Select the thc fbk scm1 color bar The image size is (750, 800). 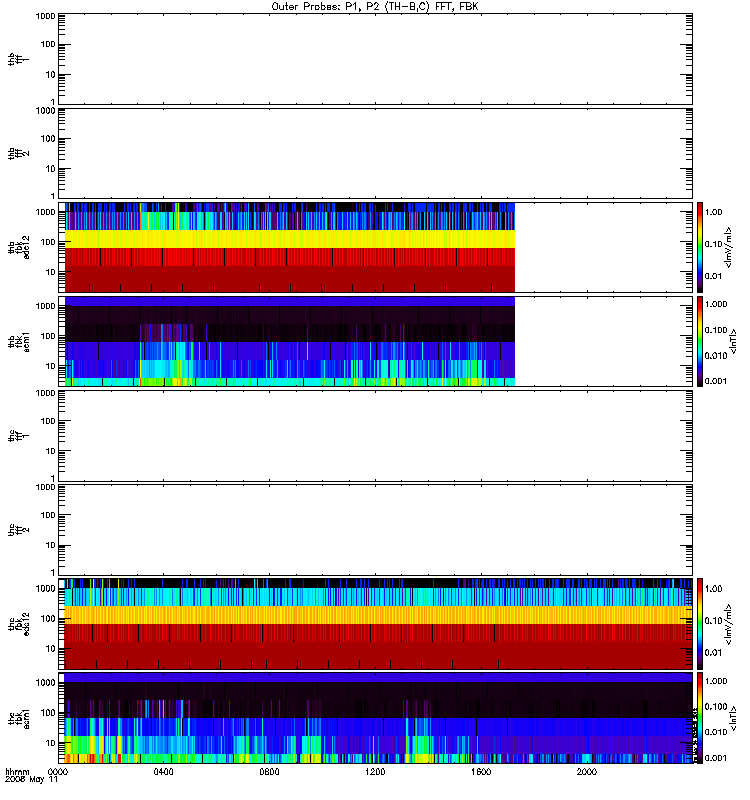700,718
